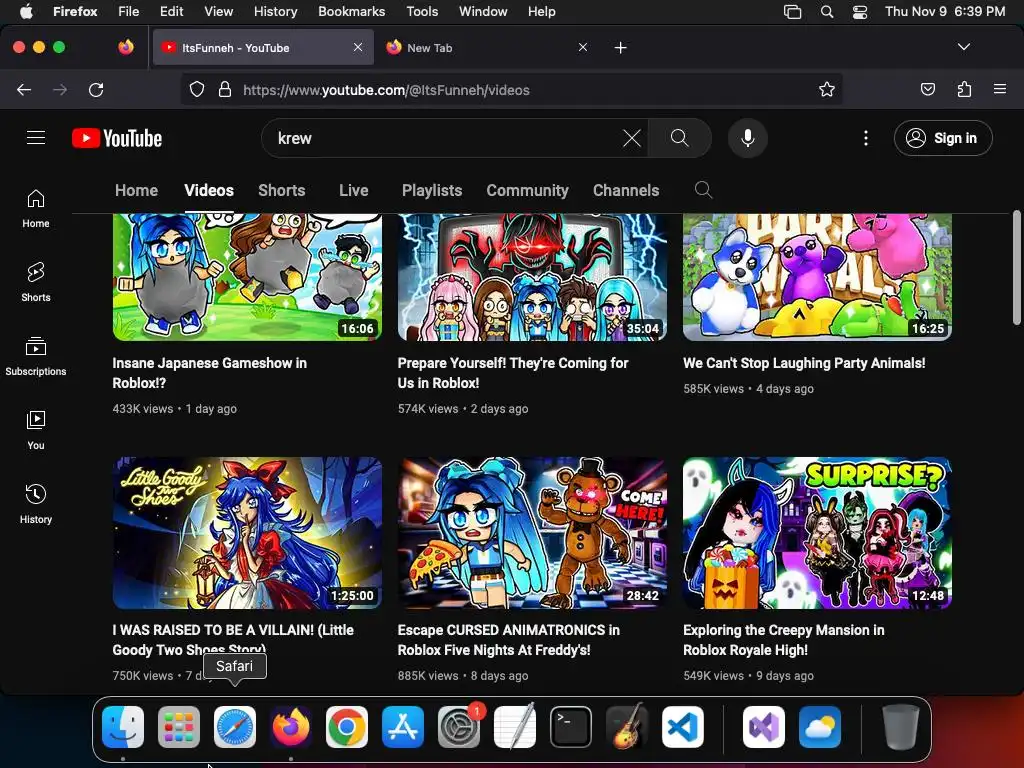Show site security padlock info
Image resolution: width=1024 pixels, height=768 pixels.
[225, 89]
